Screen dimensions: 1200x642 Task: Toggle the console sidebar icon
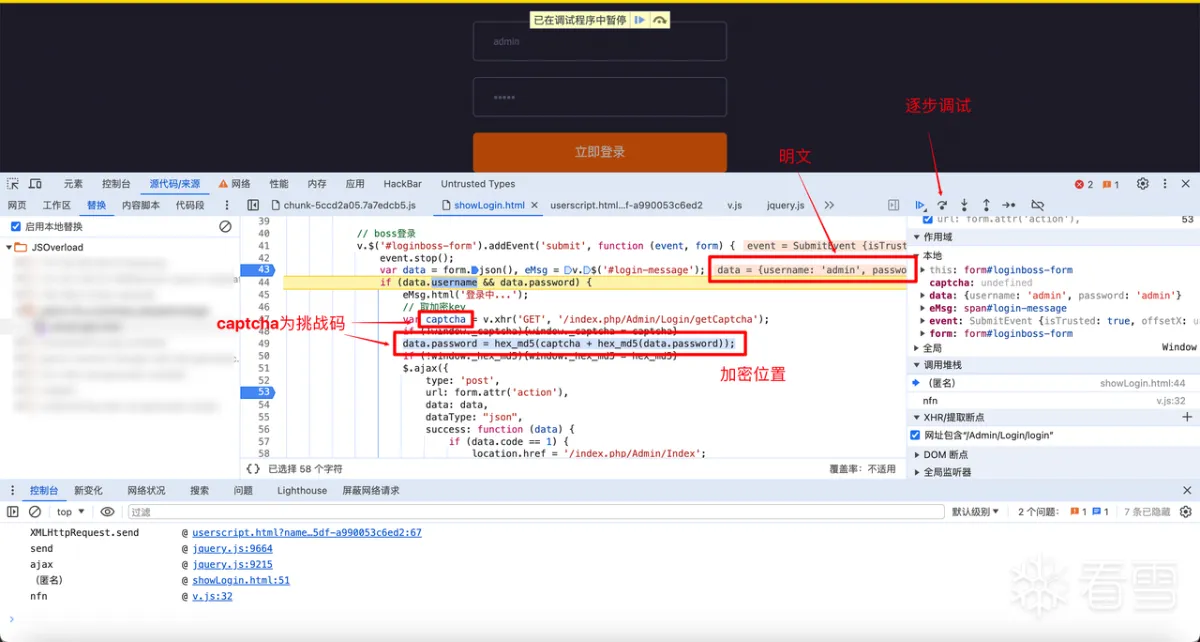(13, 512)
